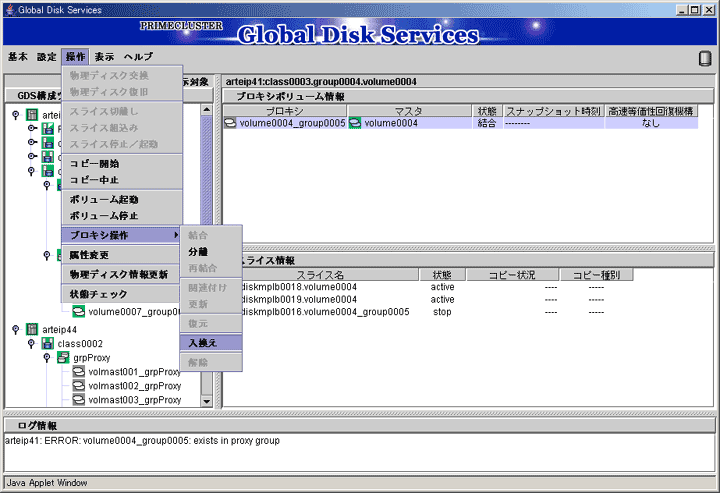Viewport: 720px width, 493px height.
Task: Choose コピー開始 menu item
Action: click(122, 163)
